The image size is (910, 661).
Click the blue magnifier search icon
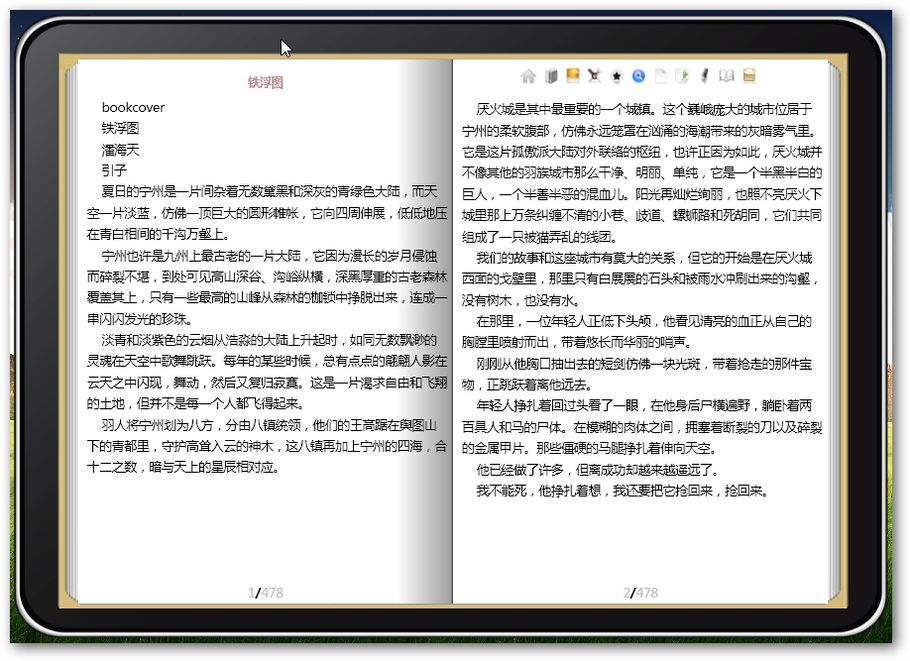(x=639, y=76)
